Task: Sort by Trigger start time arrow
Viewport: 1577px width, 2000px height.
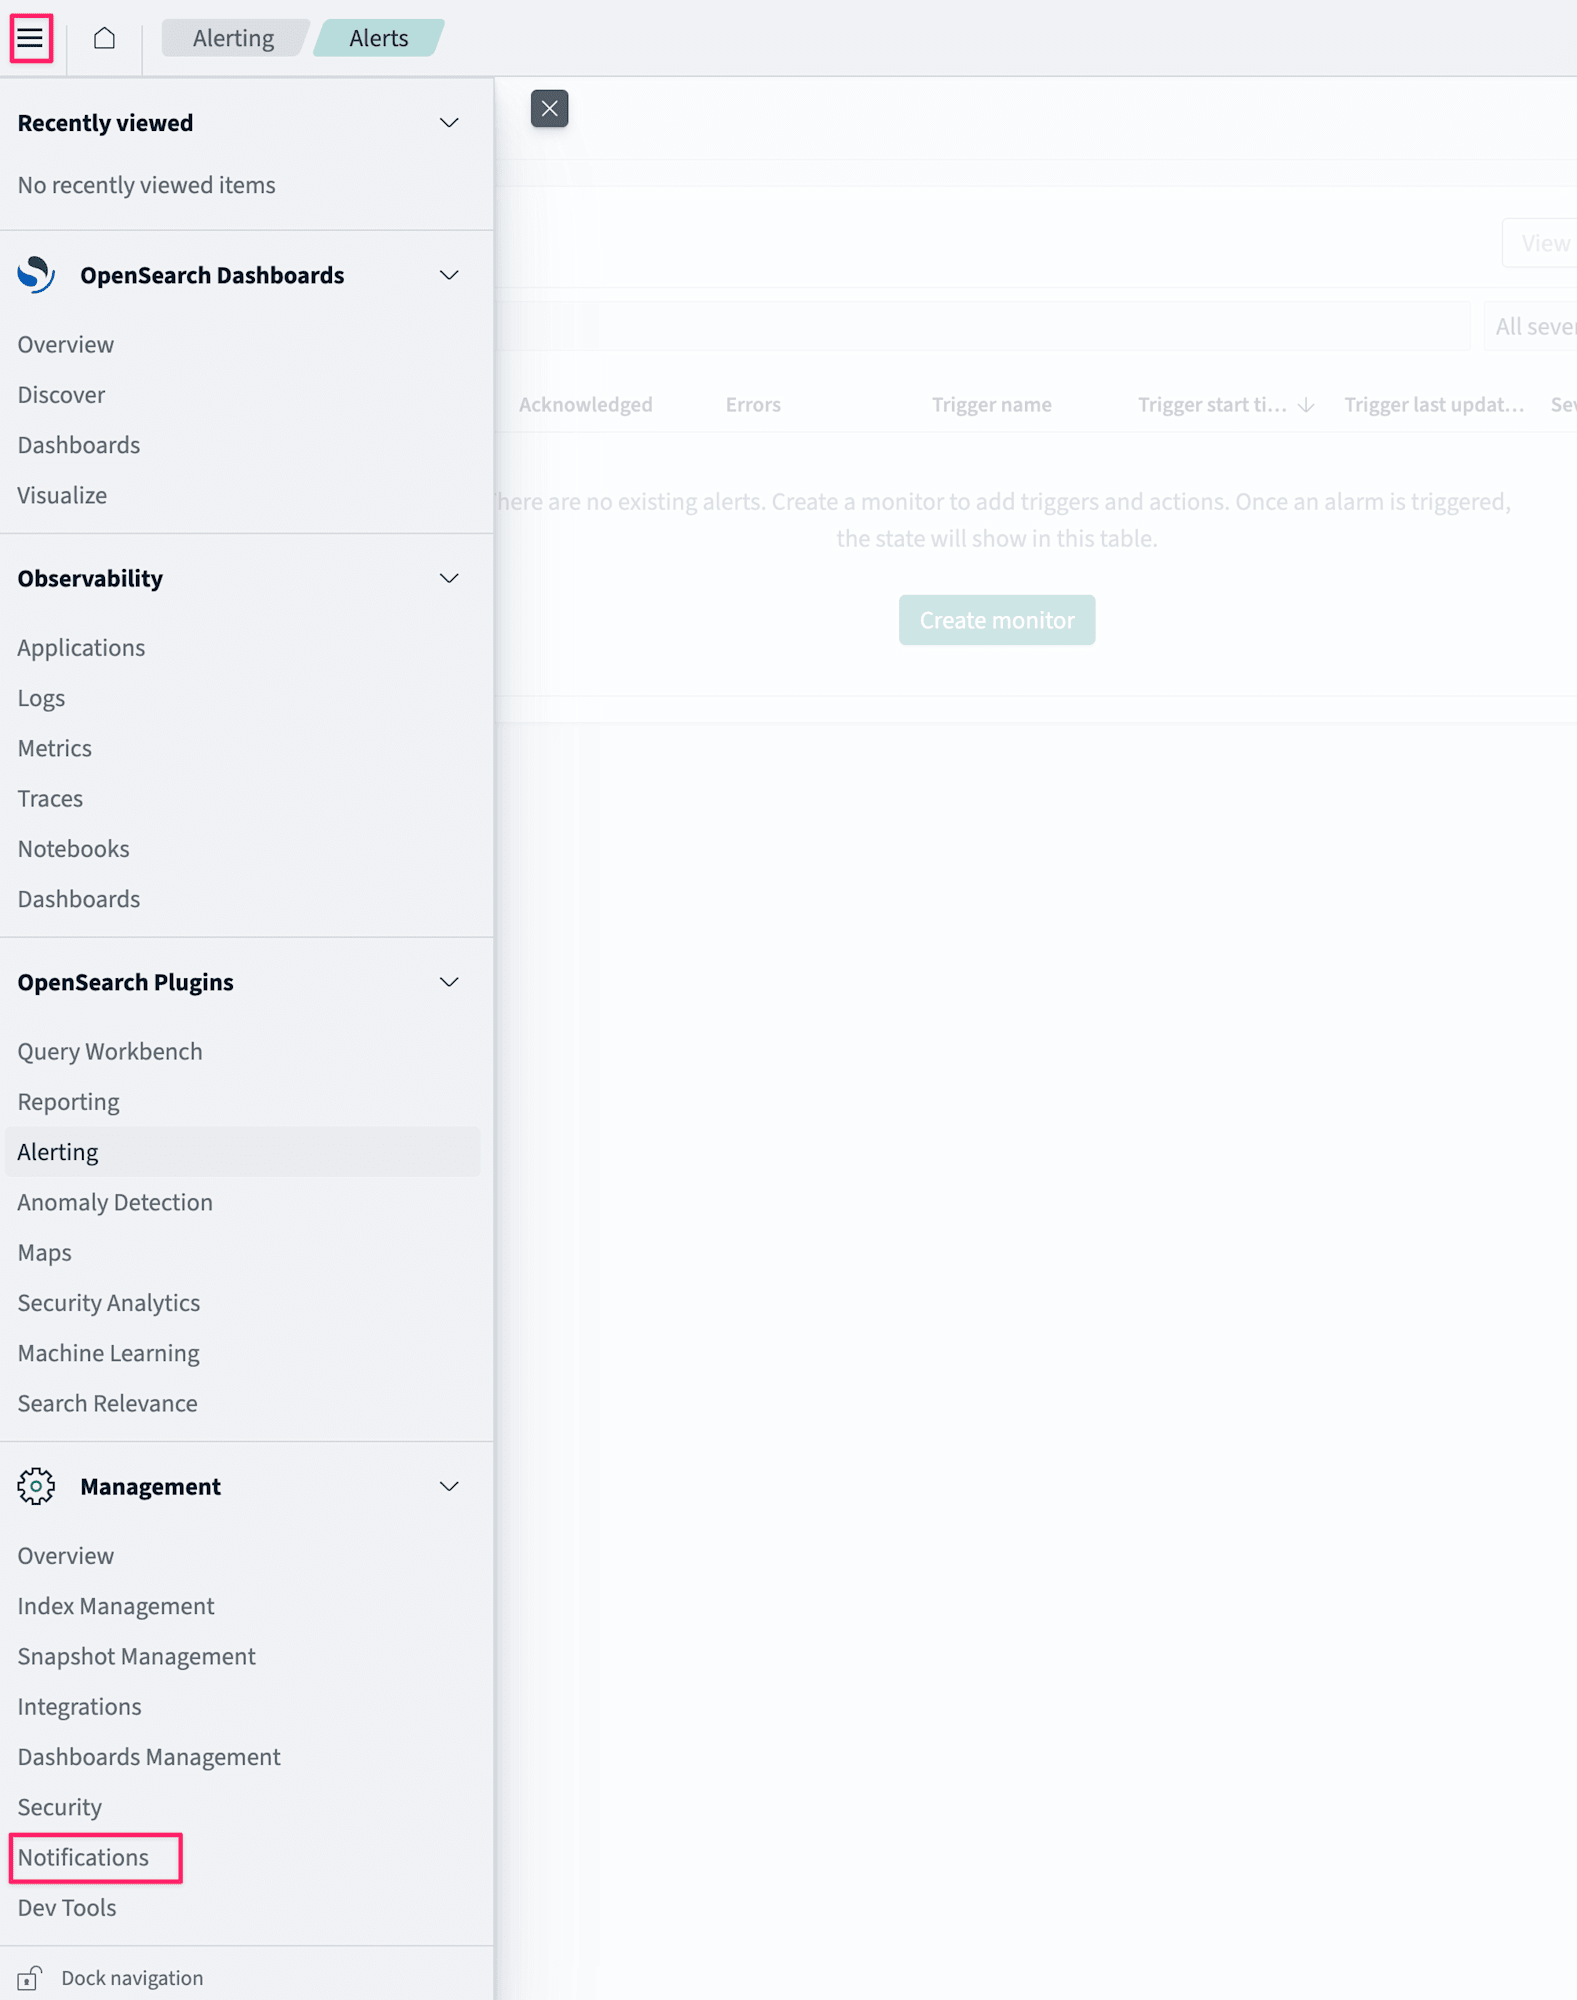Action: pos(1305,405)
